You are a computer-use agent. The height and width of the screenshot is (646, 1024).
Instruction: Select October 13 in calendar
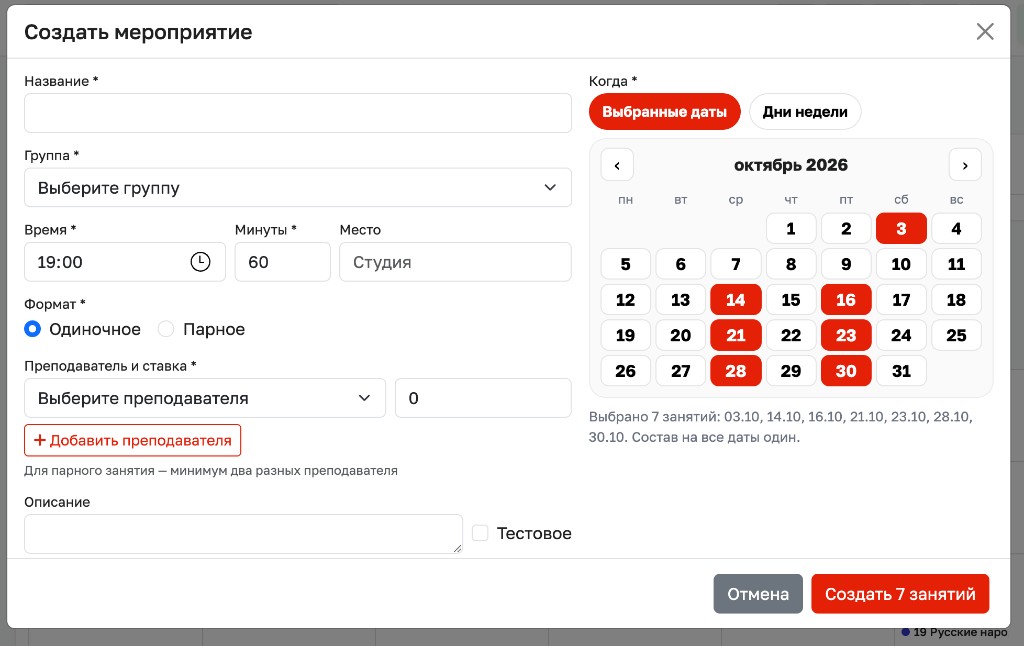[680, 300]
